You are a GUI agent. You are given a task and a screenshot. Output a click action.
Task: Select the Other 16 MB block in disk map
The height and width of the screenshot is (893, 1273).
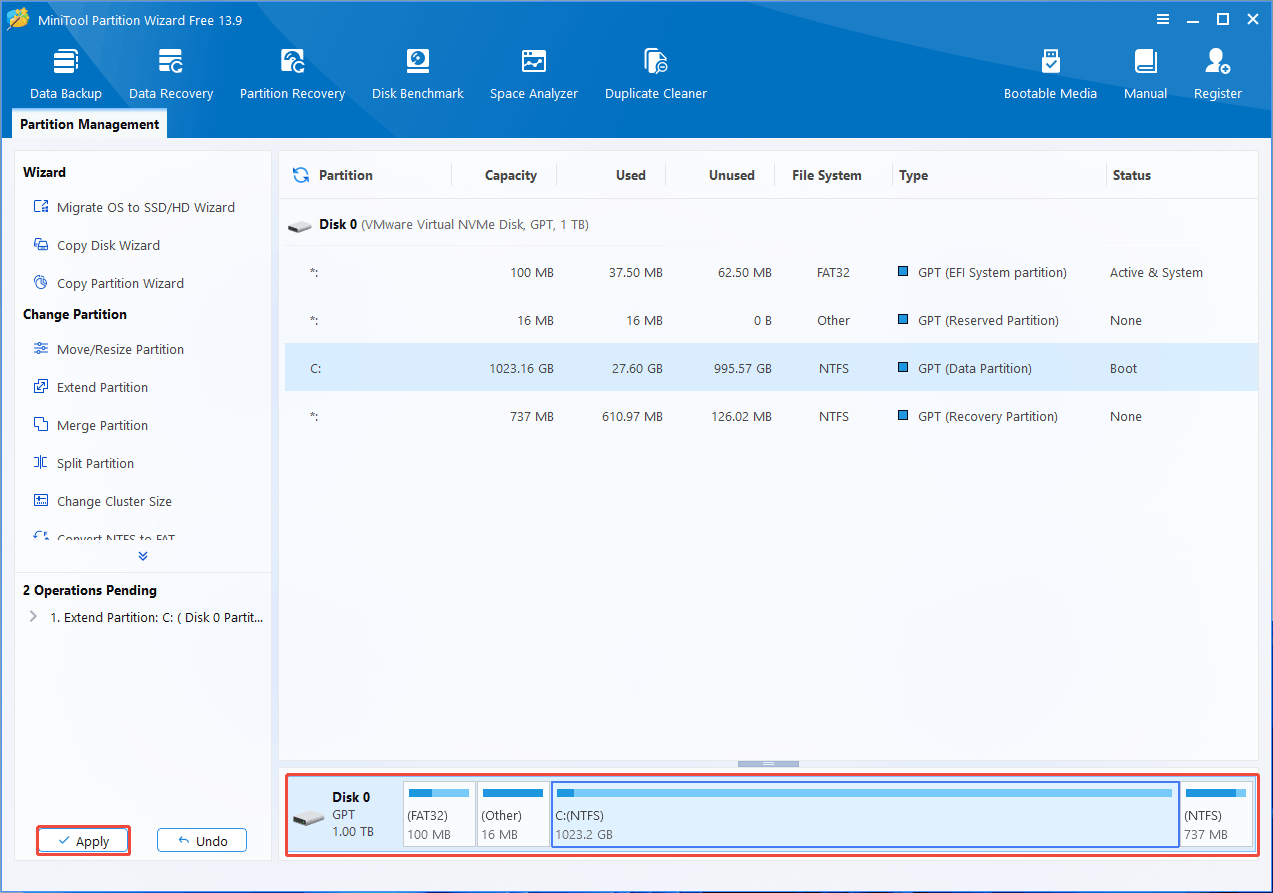coord(513,814)
